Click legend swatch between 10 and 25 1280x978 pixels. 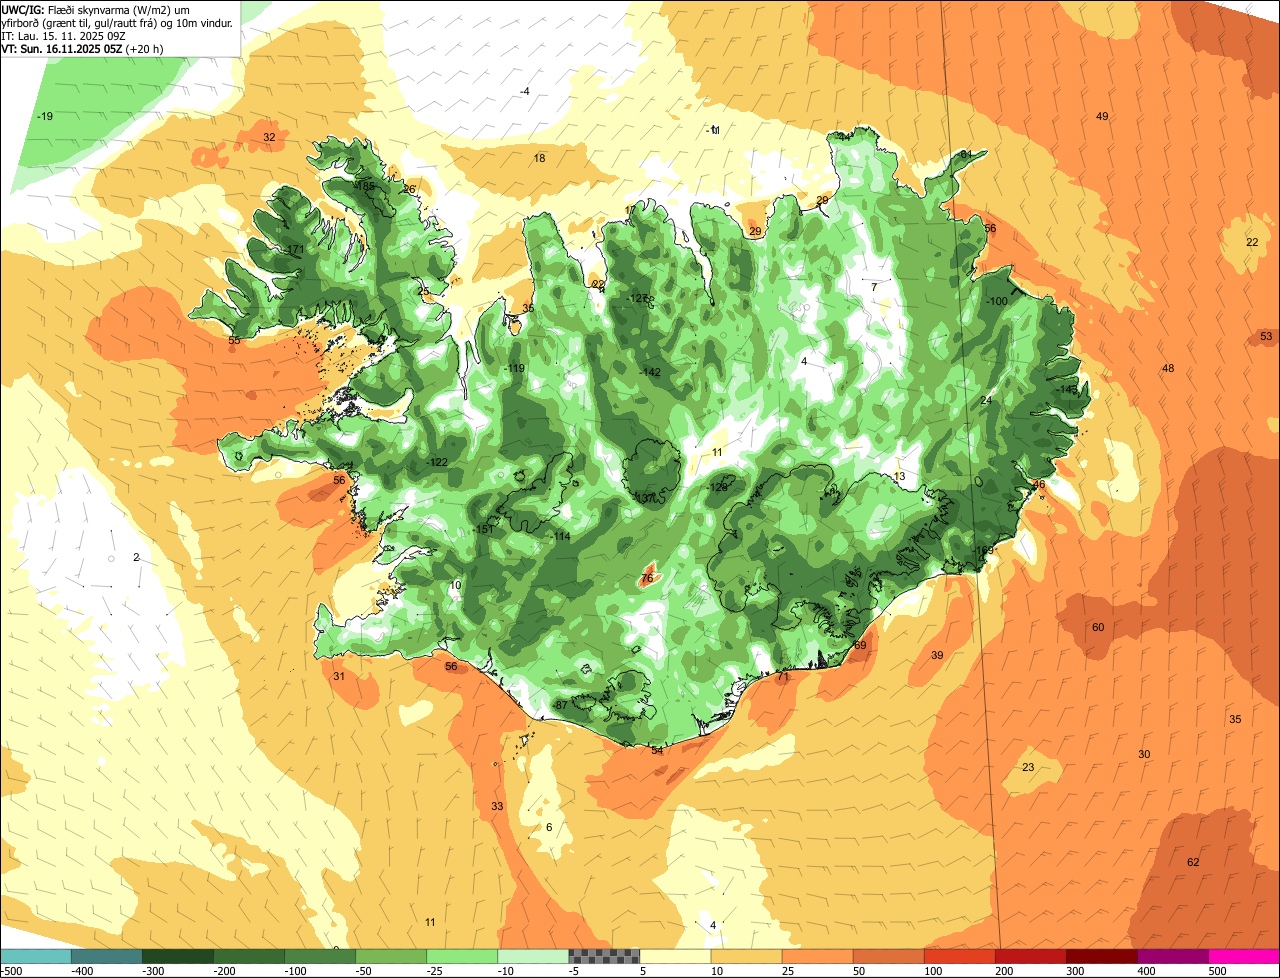[745, 956]
